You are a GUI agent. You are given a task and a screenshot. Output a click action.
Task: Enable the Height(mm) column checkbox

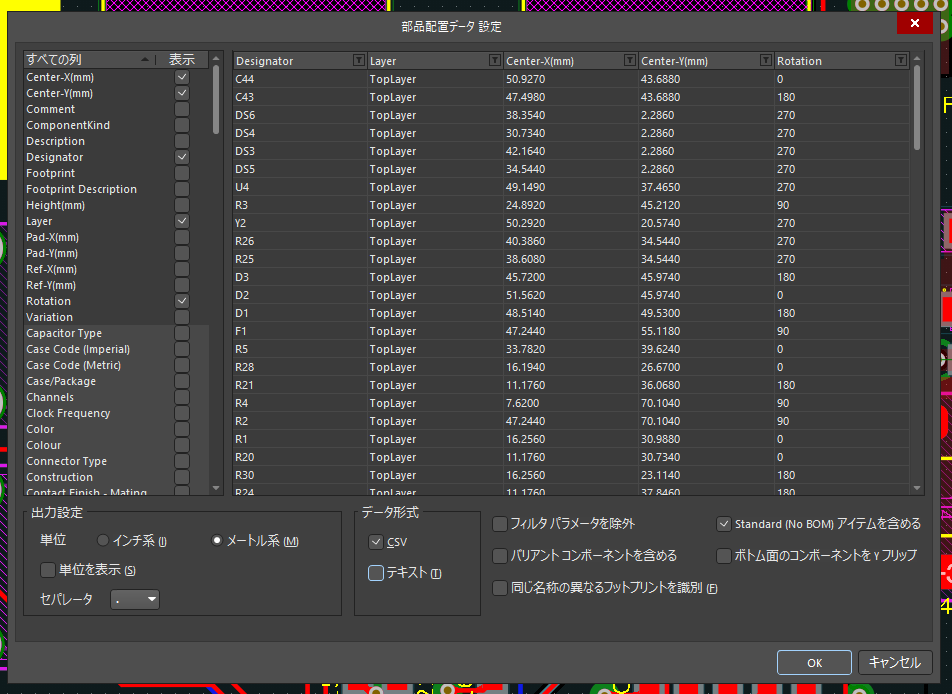182,205
